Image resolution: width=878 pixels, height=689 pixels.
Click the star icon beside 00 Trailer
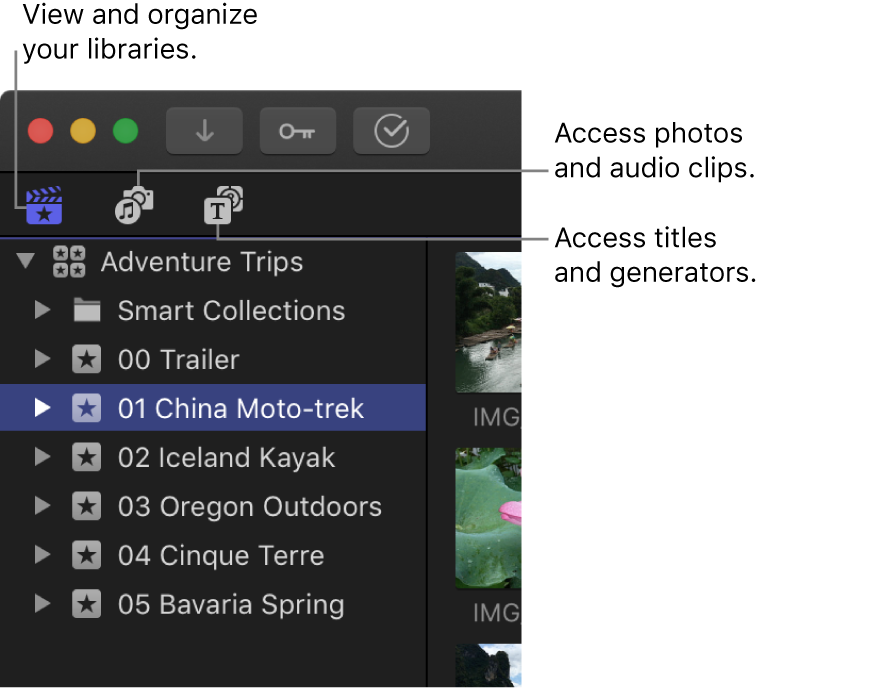point(87,359)
